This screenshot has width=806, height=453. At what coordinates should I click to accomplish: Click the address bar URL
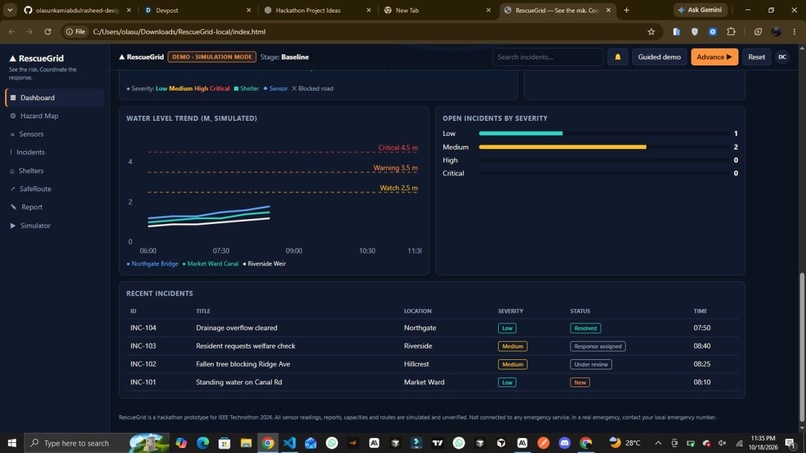click(179, 32)
